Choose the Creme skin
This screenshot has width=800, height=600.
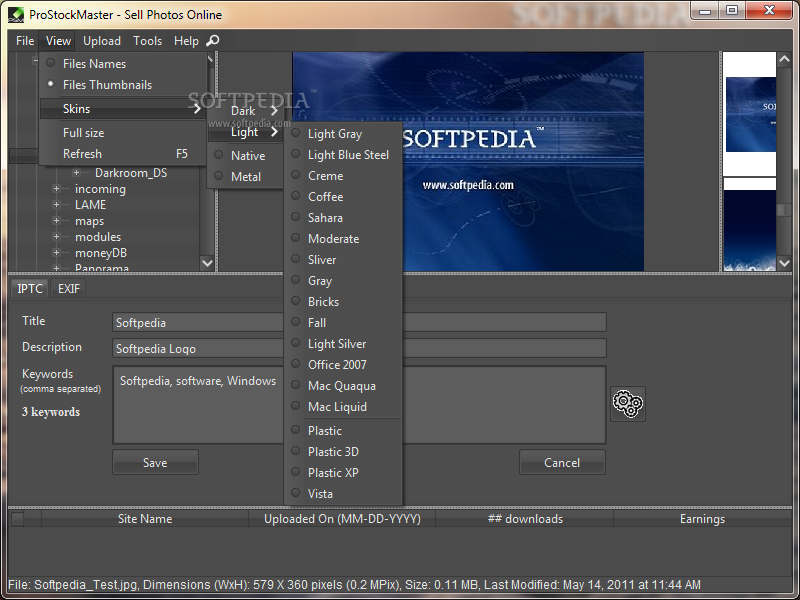(343, 176)
